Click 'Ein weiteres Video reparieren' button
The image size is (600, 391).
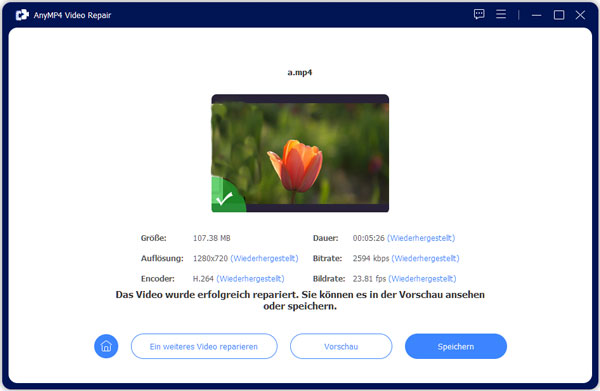(x=204, y=346)
